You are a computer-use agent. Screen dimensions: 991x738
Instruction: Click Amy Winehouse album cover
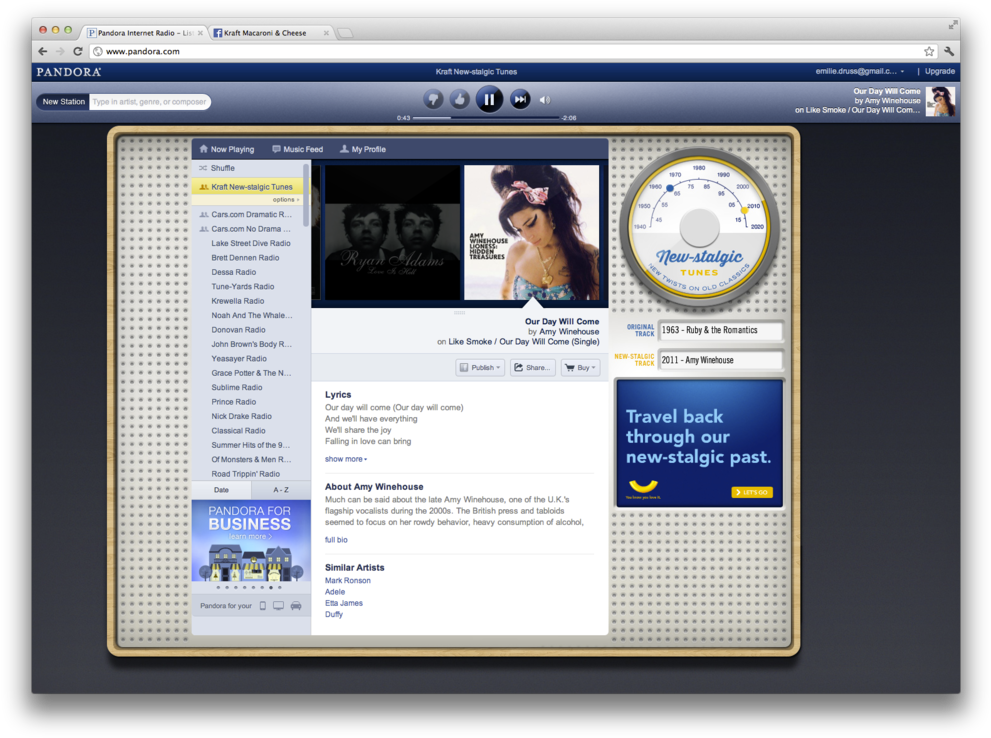[x=532, y=233]
